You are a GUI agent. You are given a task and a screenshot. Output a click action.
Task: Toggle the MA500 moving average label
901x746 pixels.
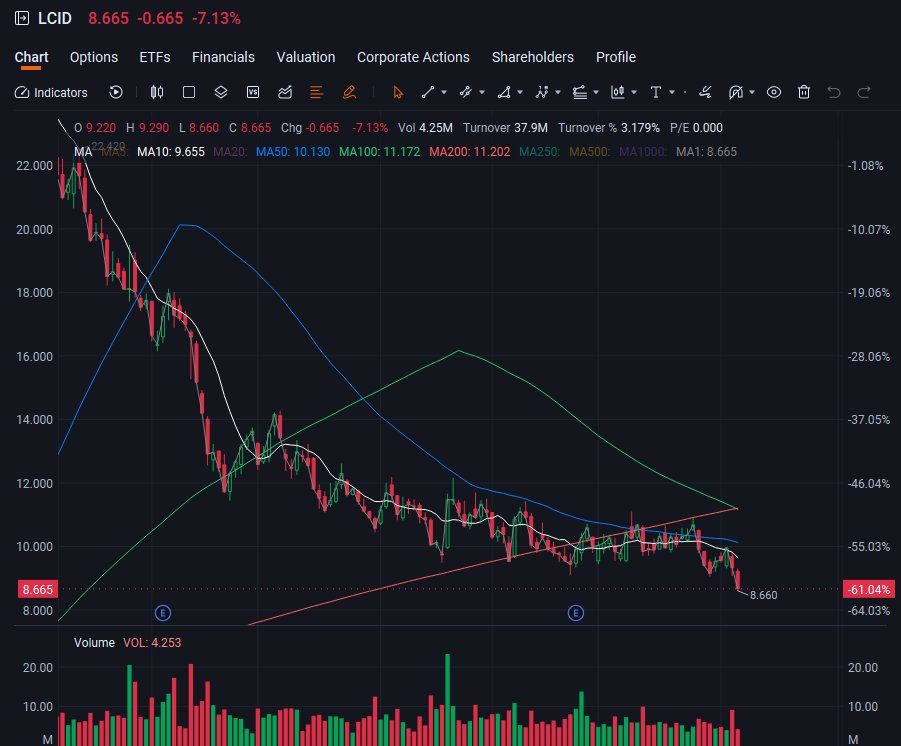(x=589, y=152)
